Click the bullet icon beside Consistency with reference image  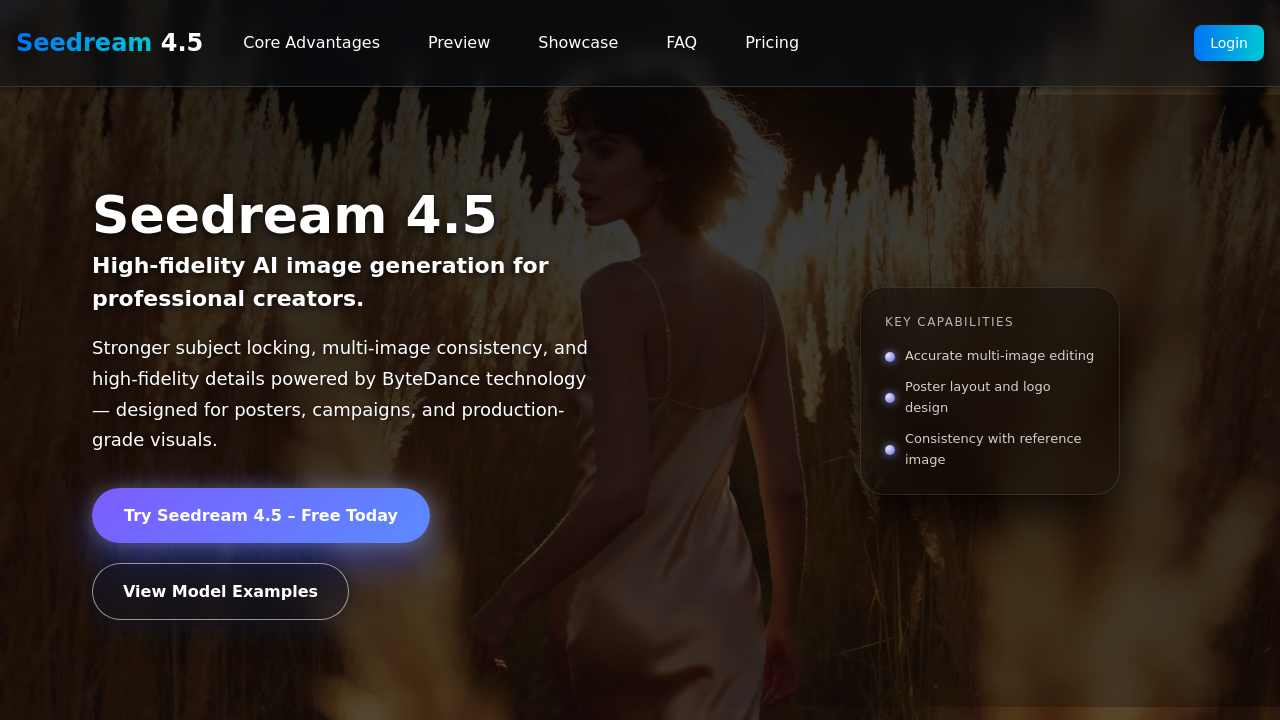click(889, 449)
